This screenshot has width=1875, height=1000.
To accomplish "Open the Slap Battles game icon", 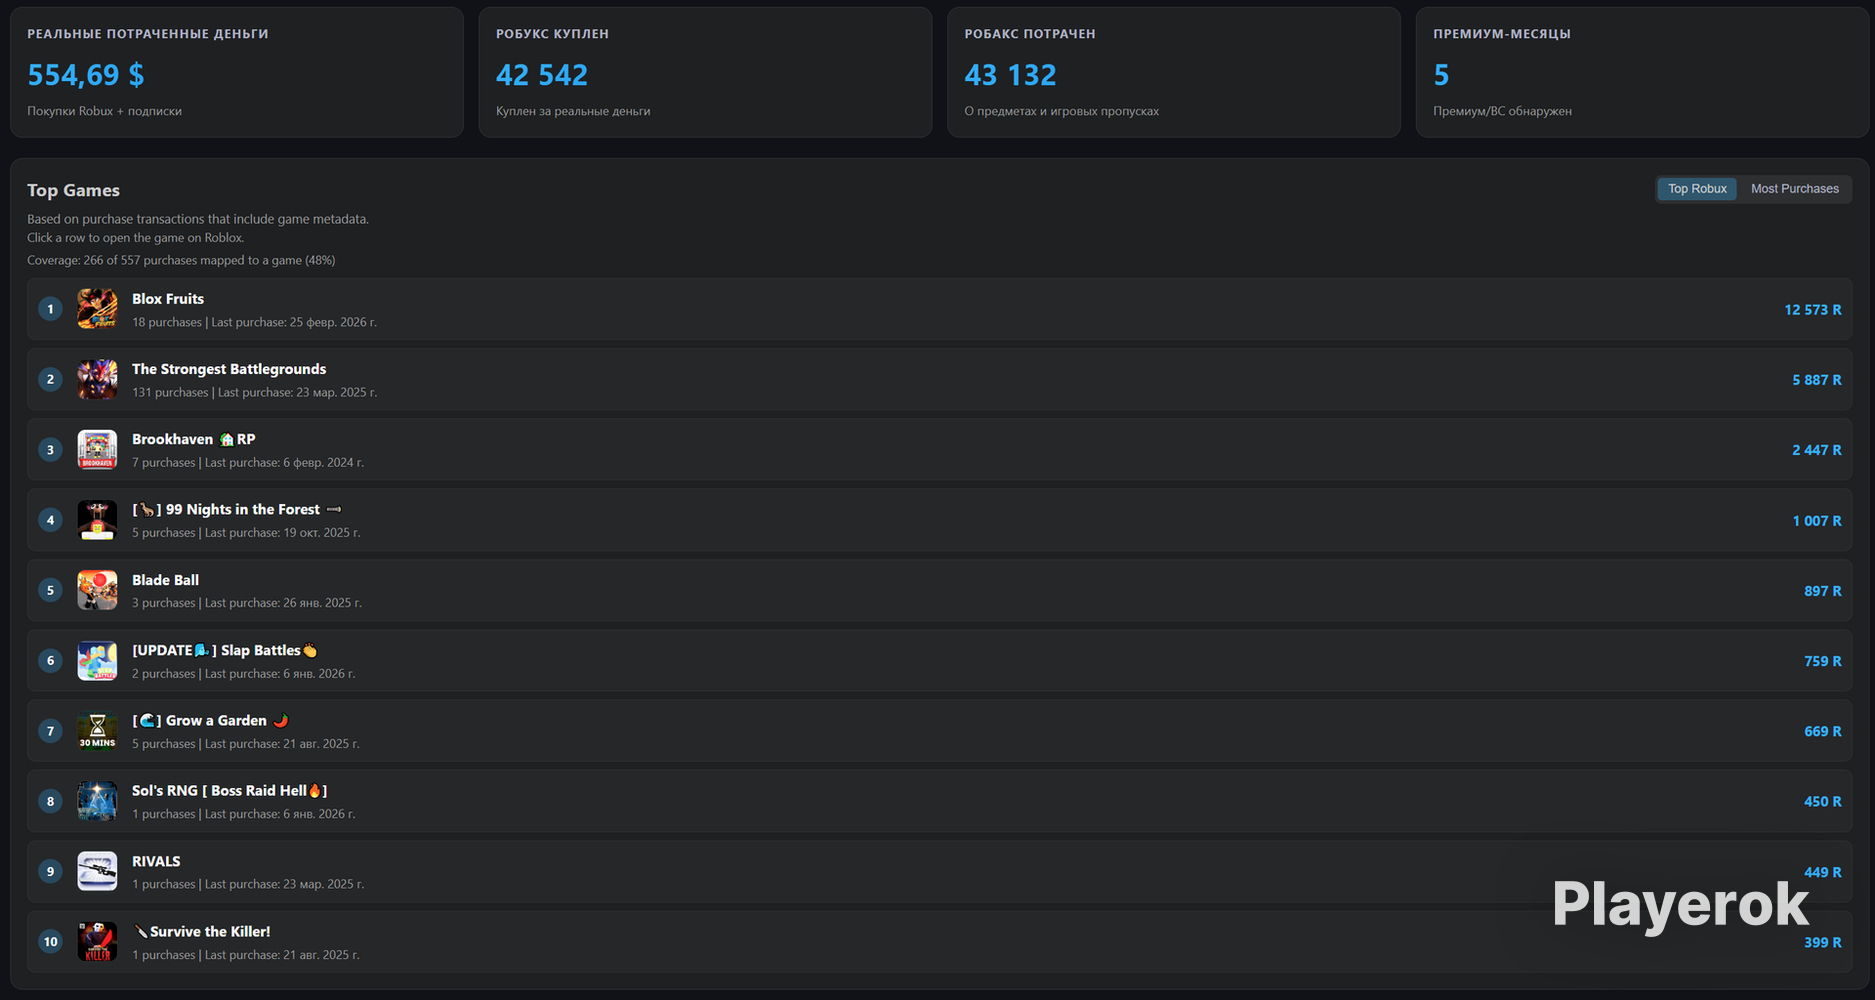I will click(97, 661).
